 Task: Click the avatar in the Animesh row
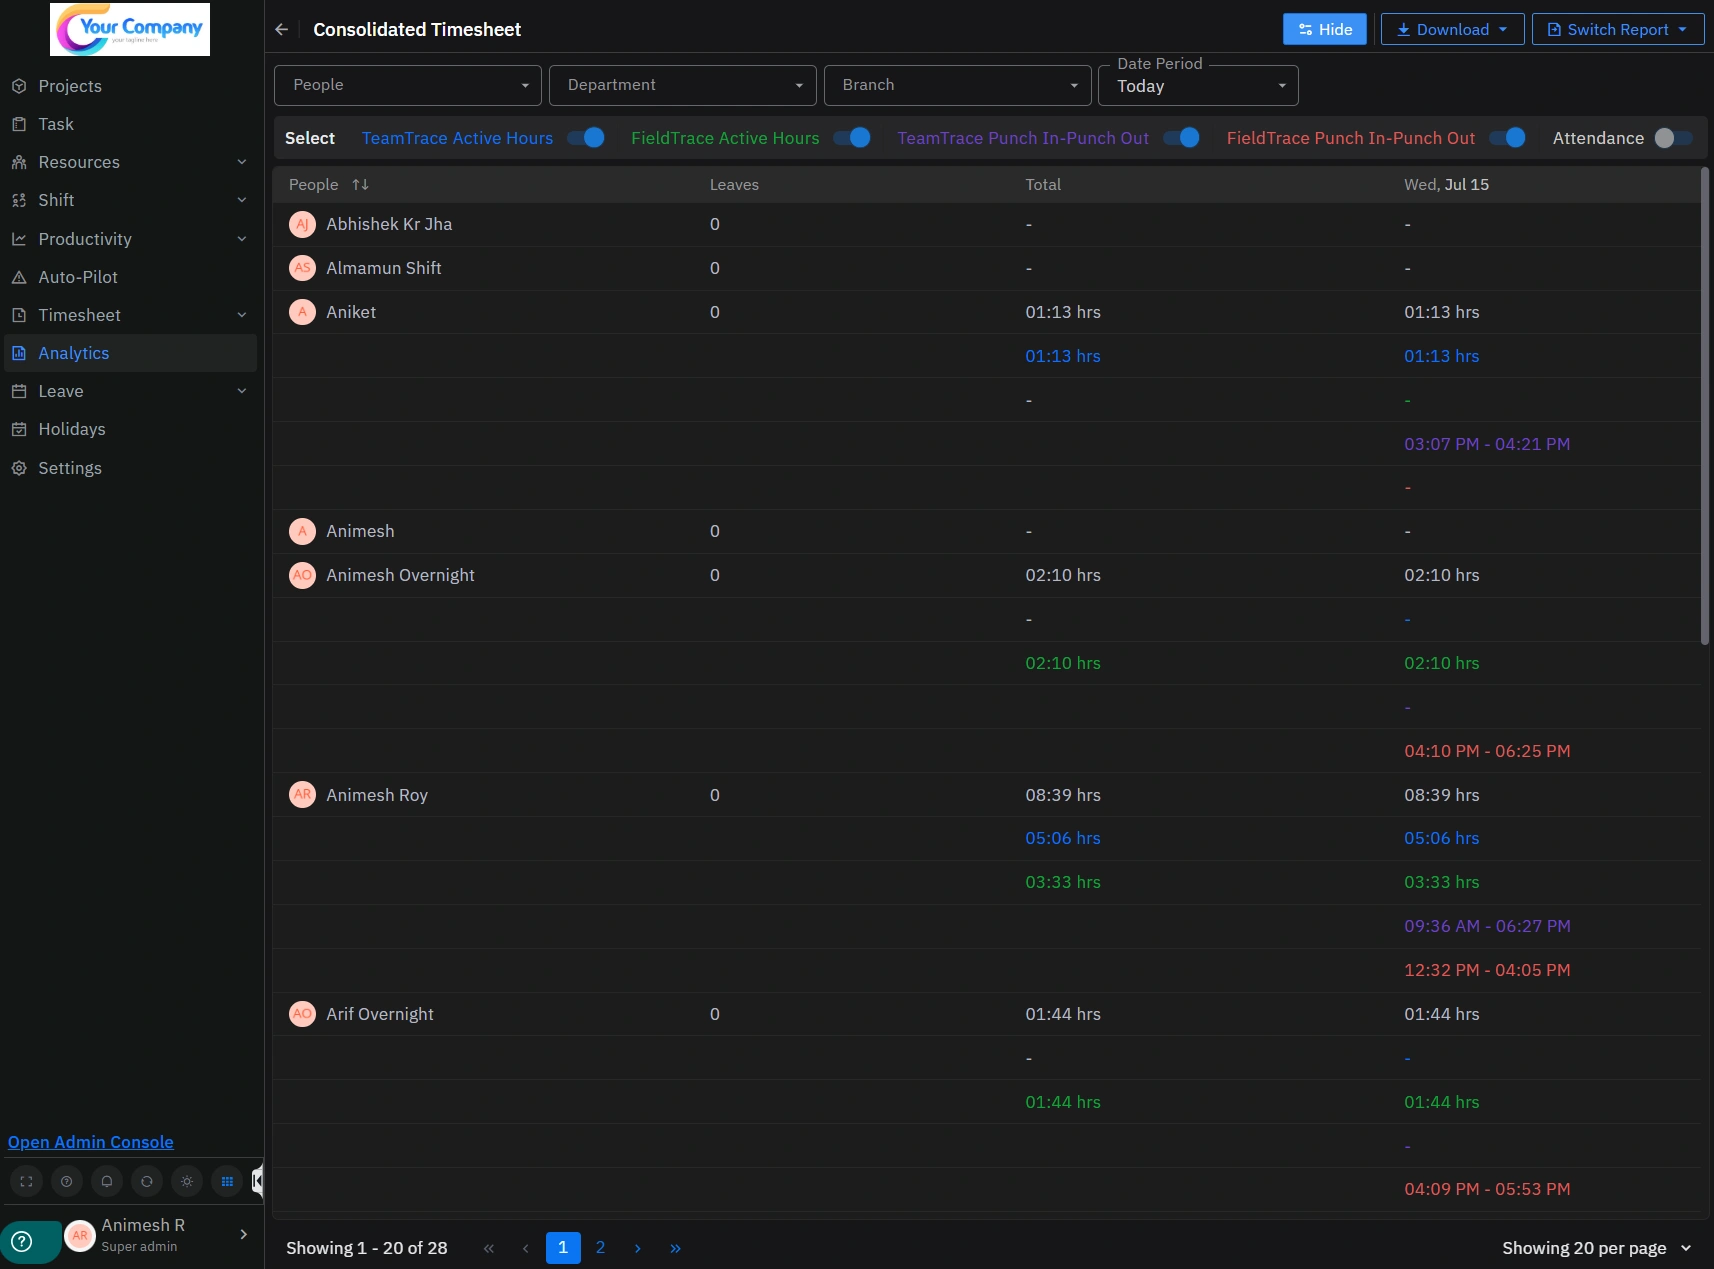point(302,531)
